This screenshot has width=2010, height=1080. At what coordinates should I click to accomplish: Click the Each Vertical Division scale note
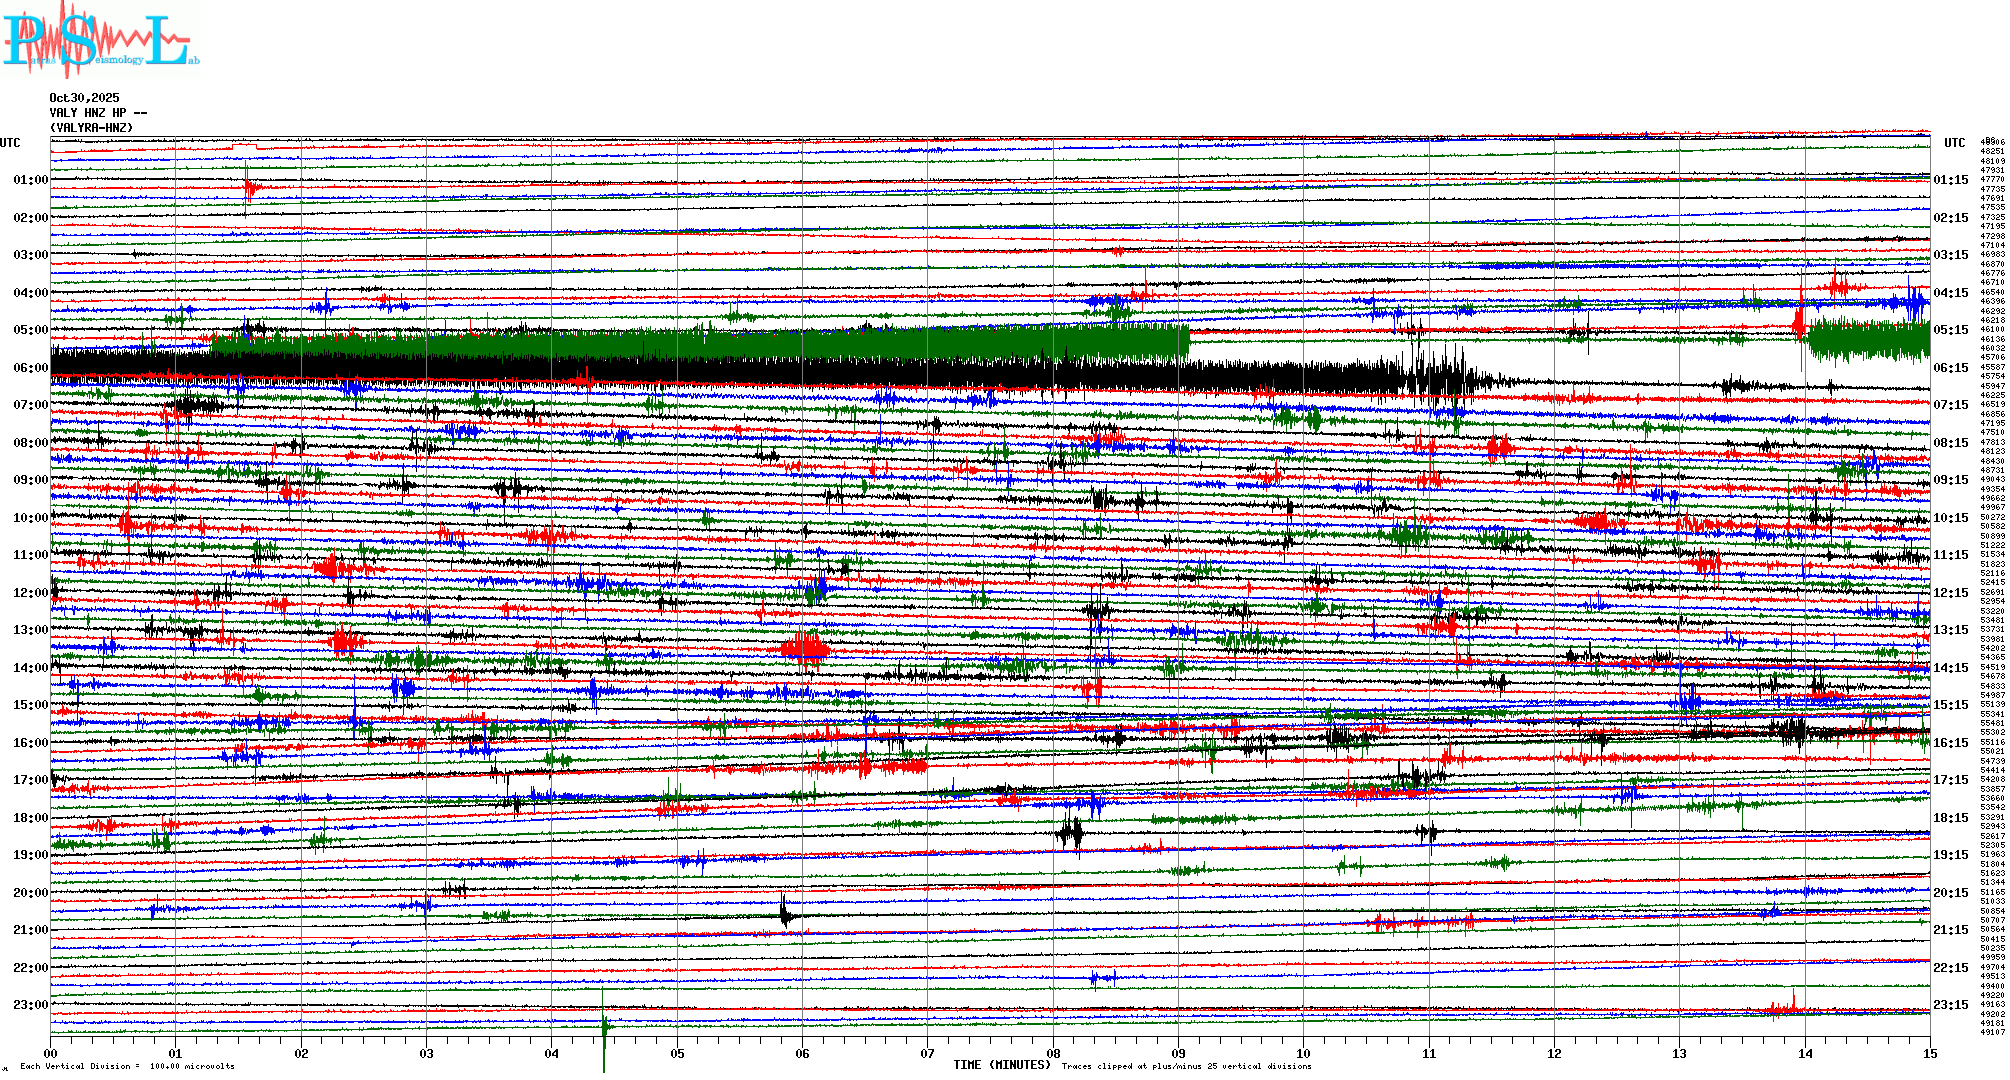127,1066
